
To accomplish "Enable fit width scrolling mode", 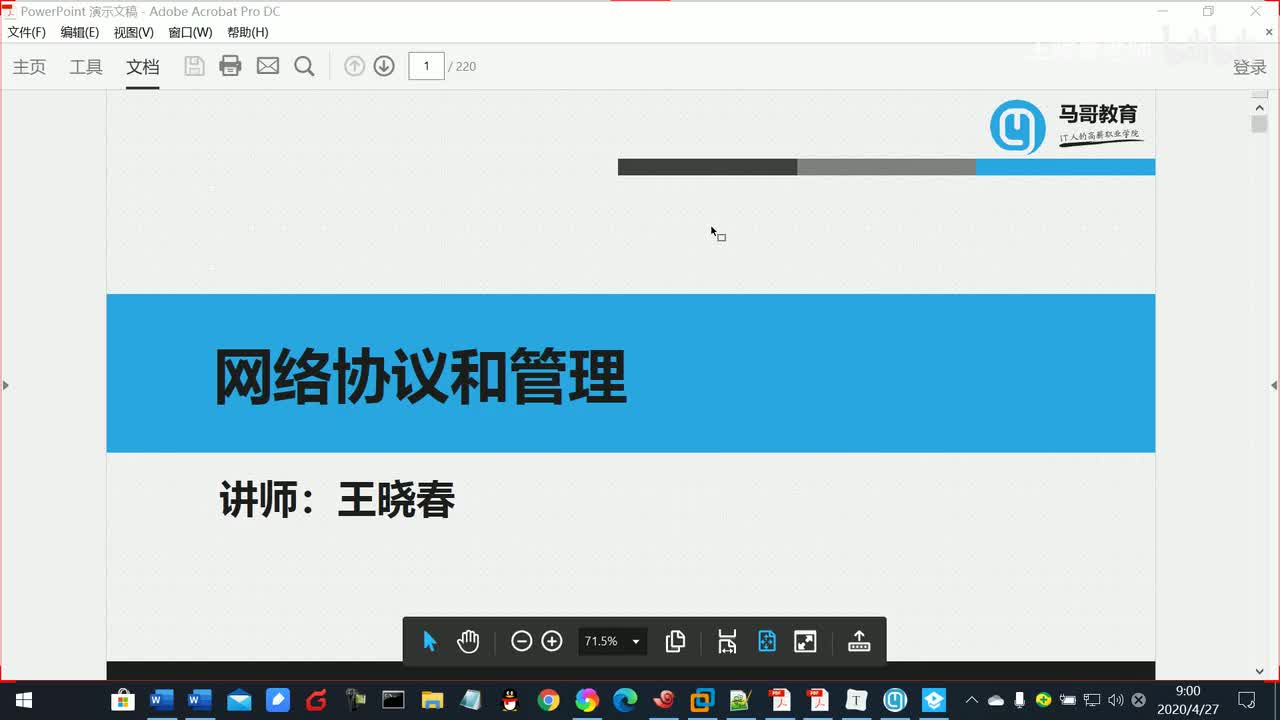I will pos(727,641).
